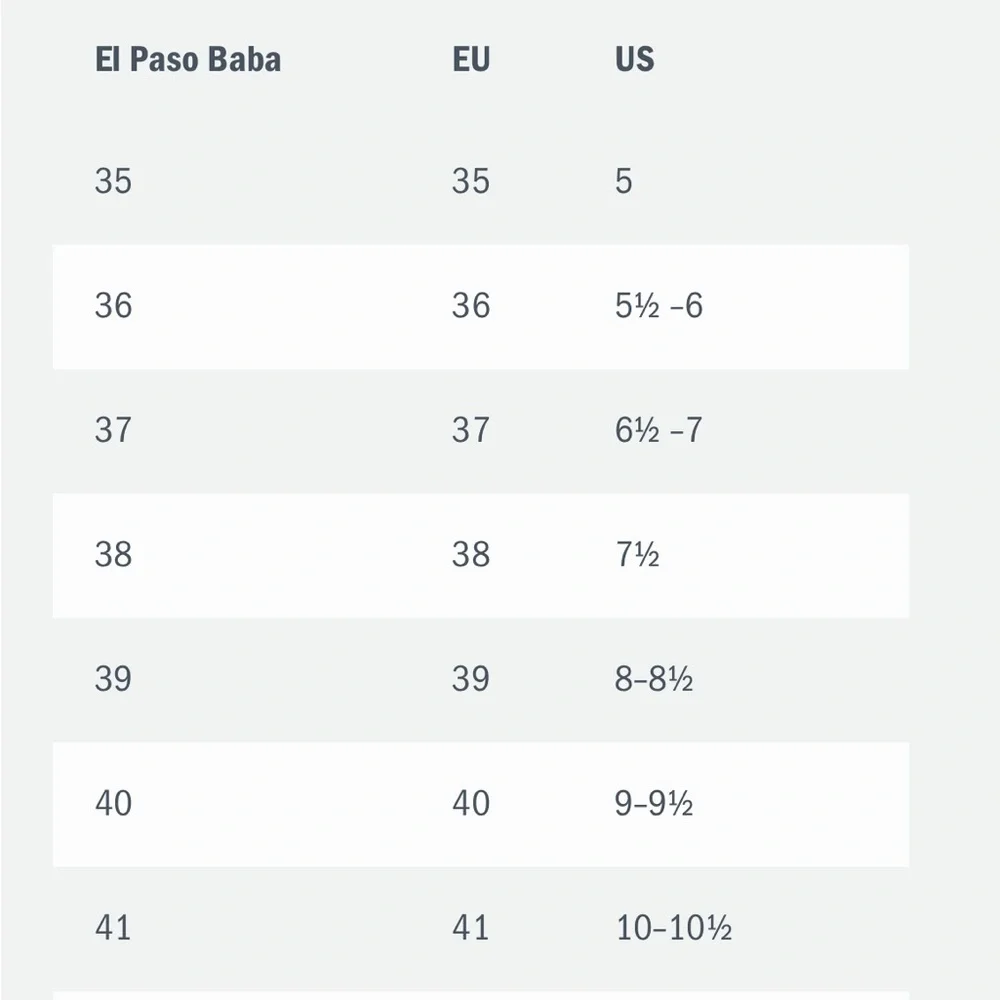This screenshot has height=1000, width=1000.
Task: Select 39 in El Paso Baba column
Action: tap(113, 679)
